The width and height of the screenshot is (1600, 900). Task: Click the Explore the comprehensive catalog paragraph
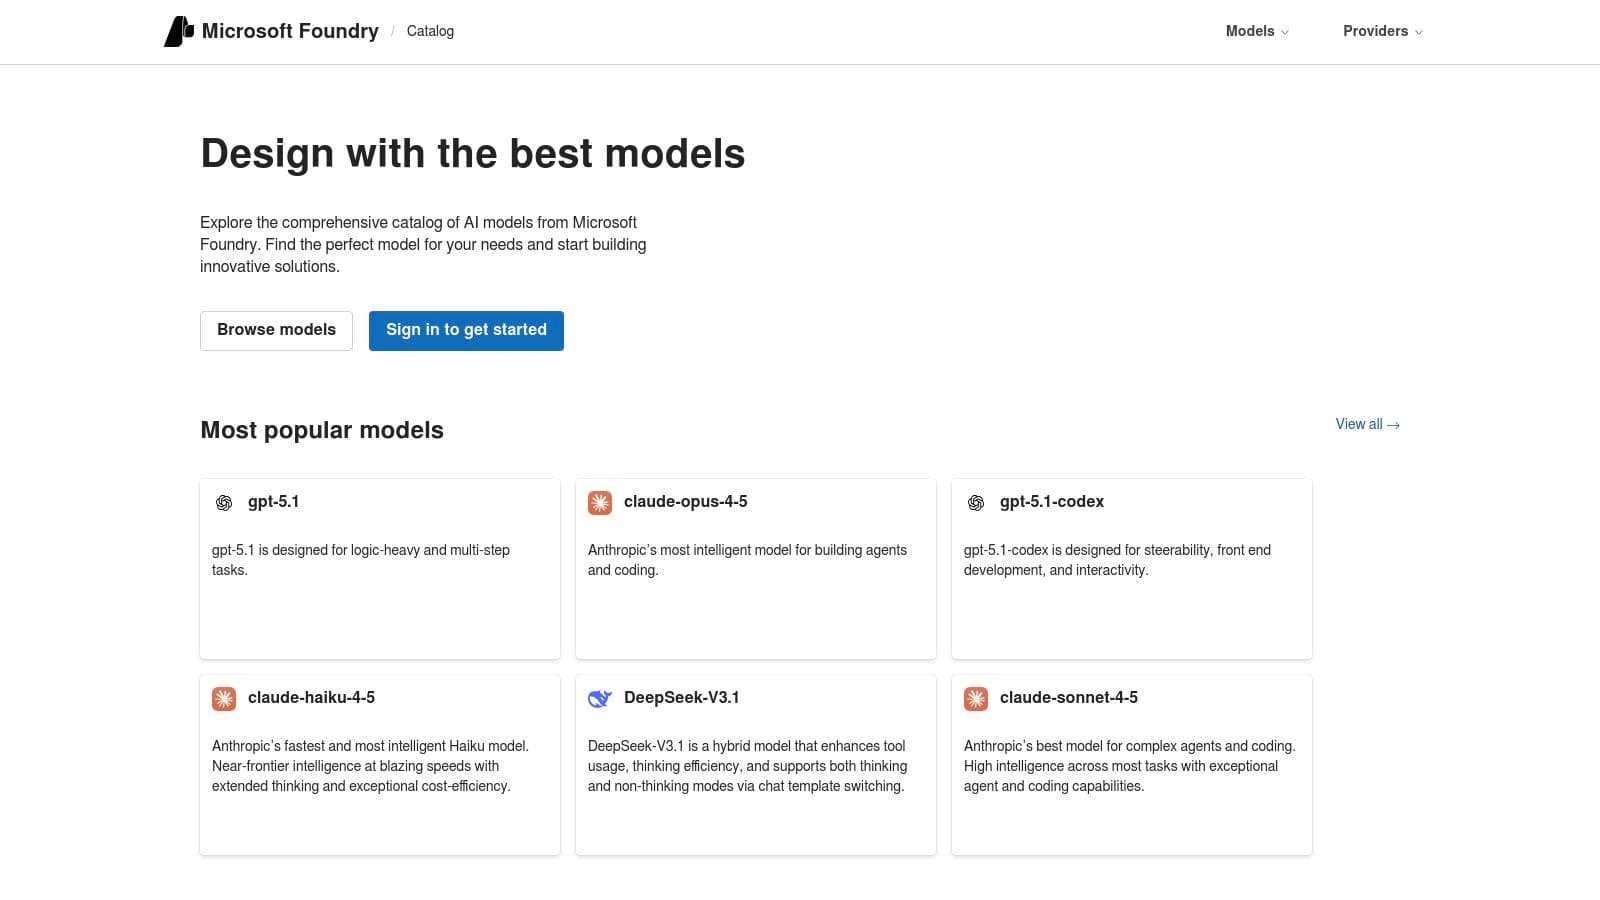[423, 245]
